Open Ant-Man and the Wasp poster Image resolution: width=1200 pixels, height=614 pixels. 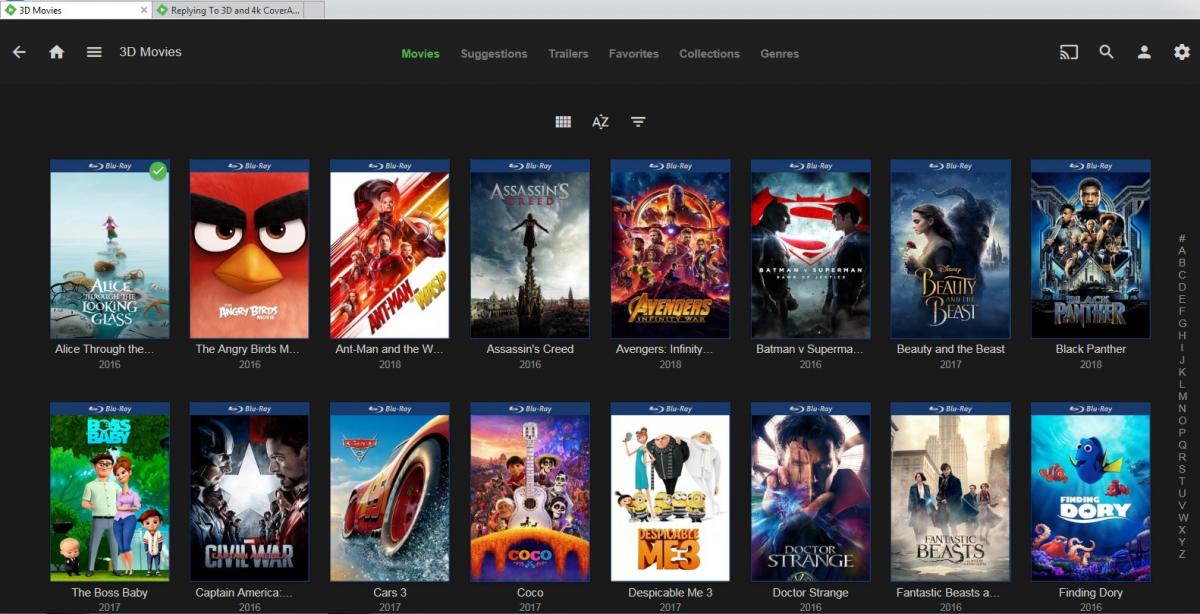tap(390, 249)
